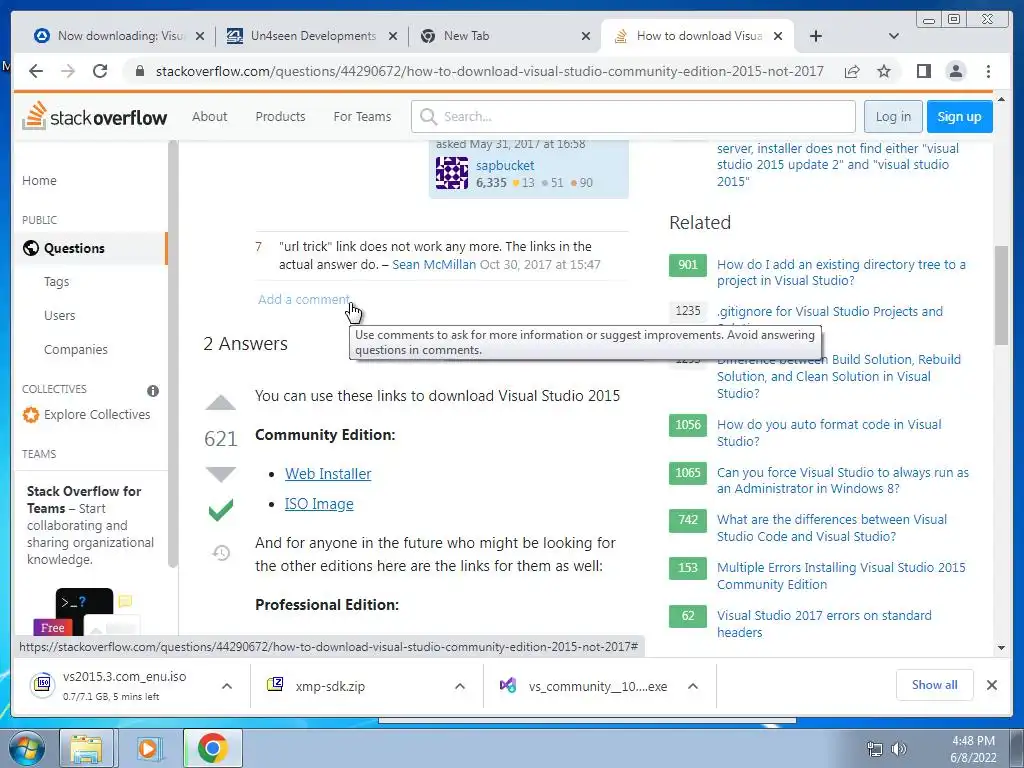This screenshot has height=768, width=1024.
Task: Open the About menu item
Action: (210, 116)
